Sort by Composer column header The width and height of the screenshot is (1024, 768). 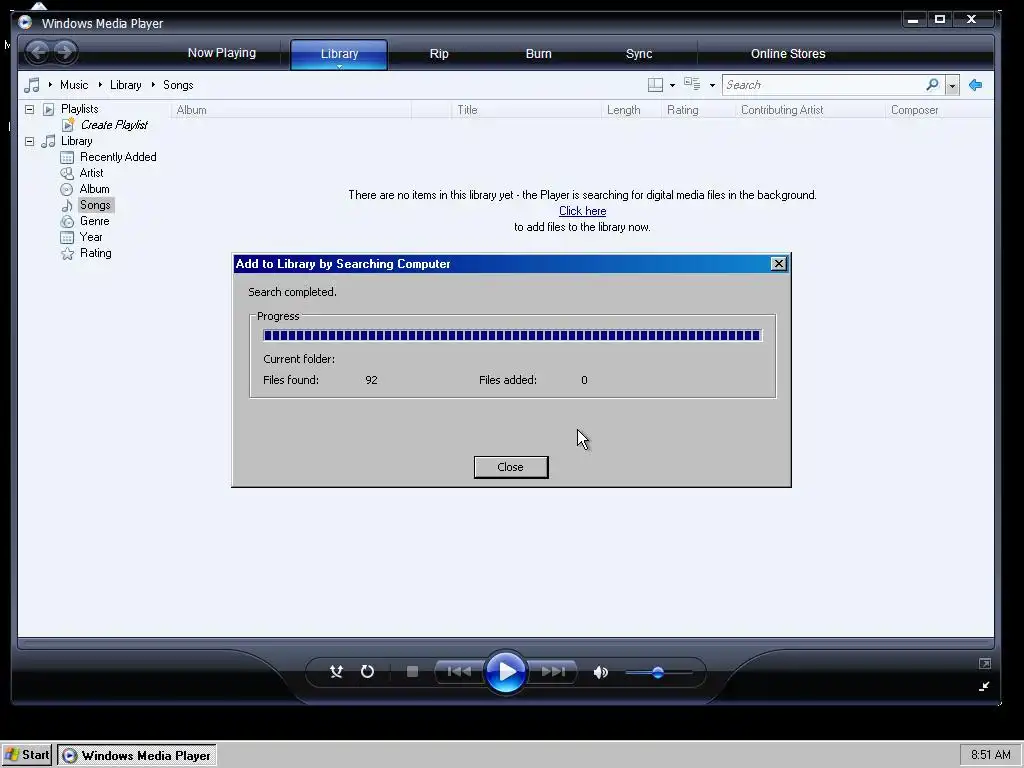coord(938,110)
